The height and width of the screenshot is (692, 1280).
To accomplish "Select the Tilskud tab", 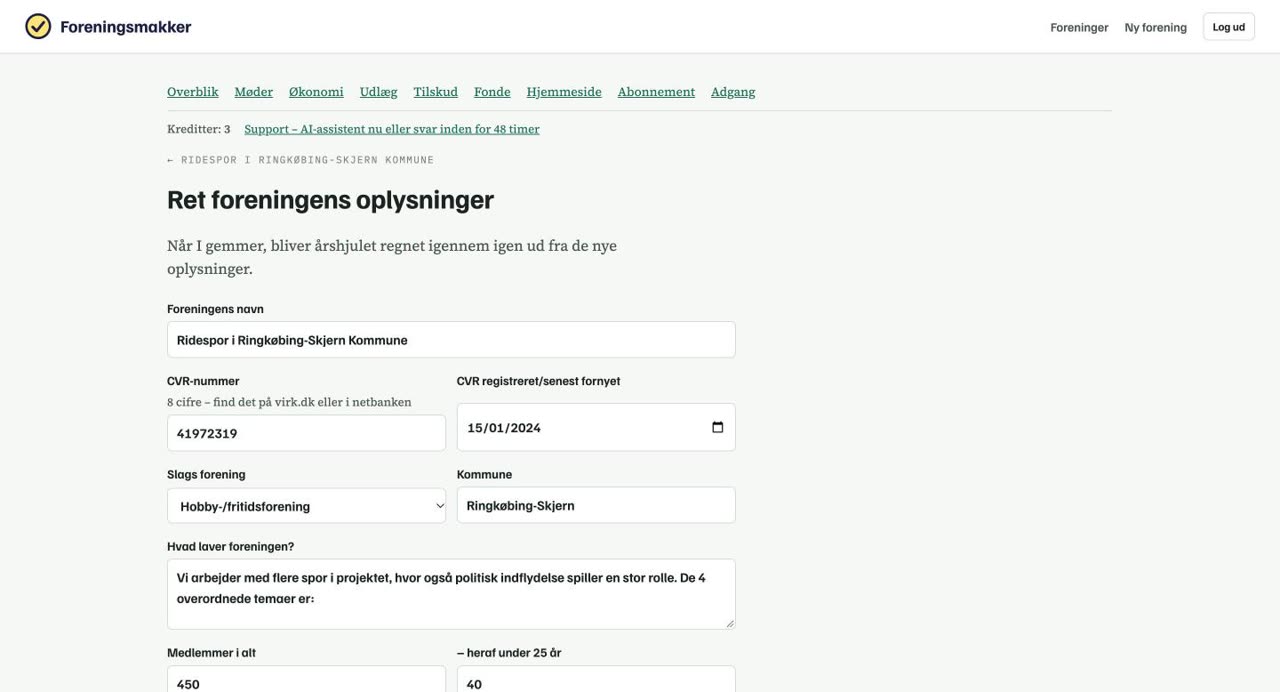I will 436,92.
